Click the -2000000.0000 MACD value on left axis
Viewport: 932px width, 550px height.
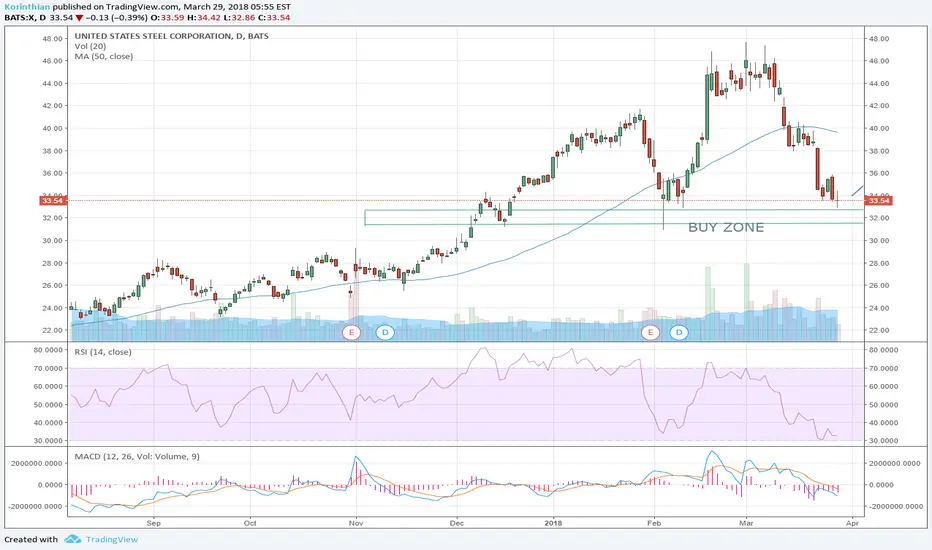[x=35, y=507]
